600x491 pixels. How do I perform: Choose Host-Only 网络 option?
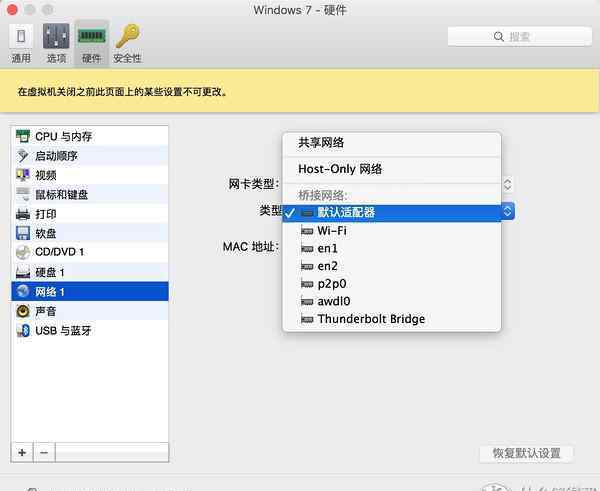tap(392, 169)
